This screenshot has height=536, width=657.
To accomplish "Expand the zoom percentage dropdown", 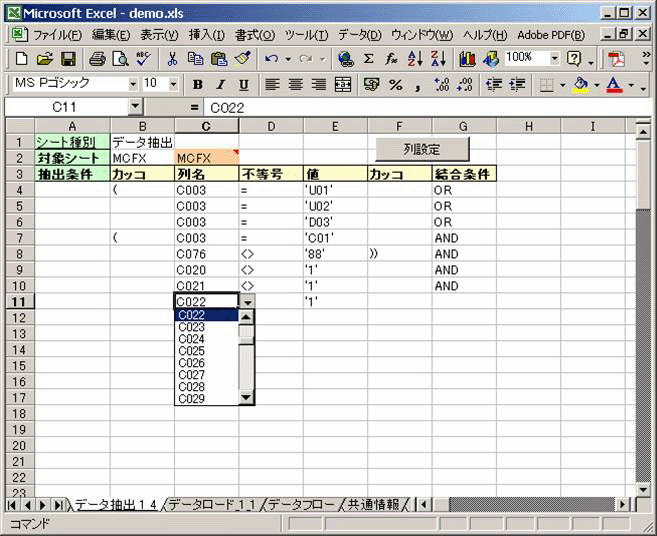I will (555, 59).
